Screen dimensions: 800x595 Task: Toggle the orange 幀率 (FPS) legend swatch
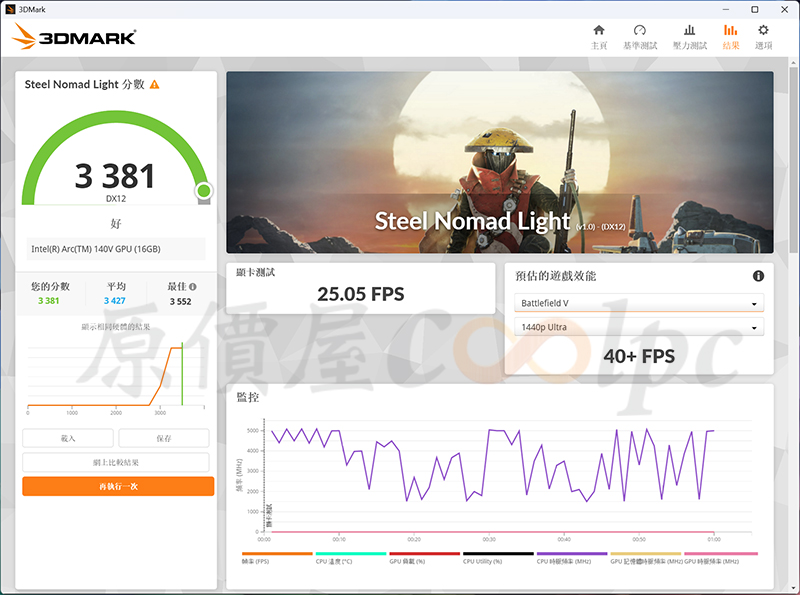click(x=277, y=554)
